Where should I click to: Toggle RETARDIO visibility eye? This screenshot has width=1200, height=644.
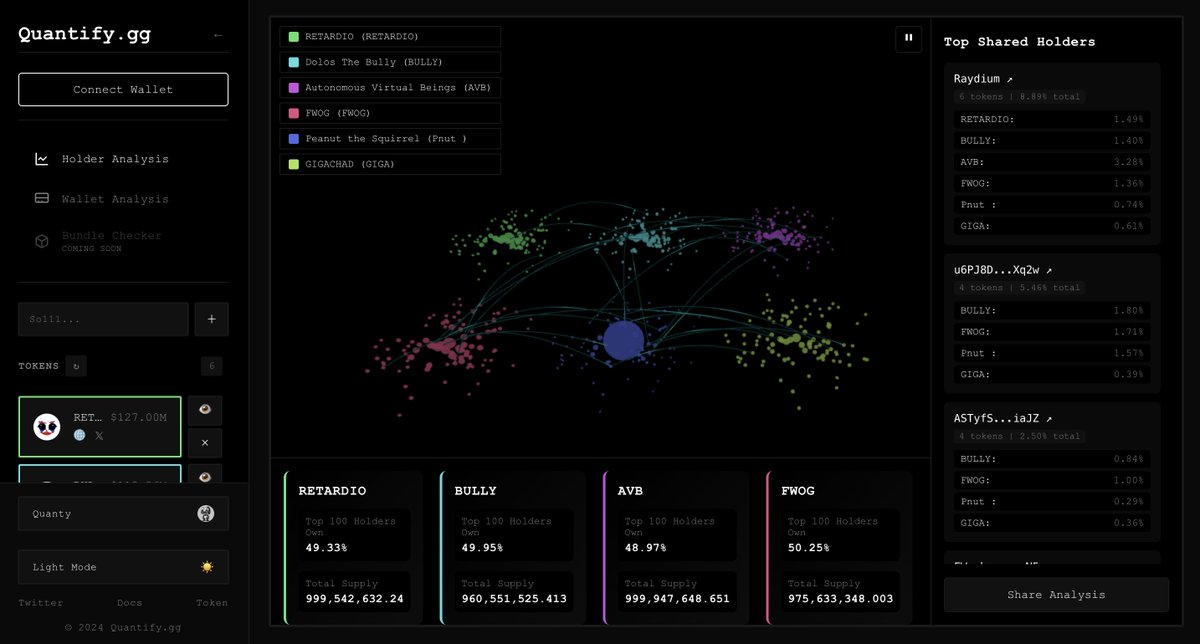coord(205,410)
